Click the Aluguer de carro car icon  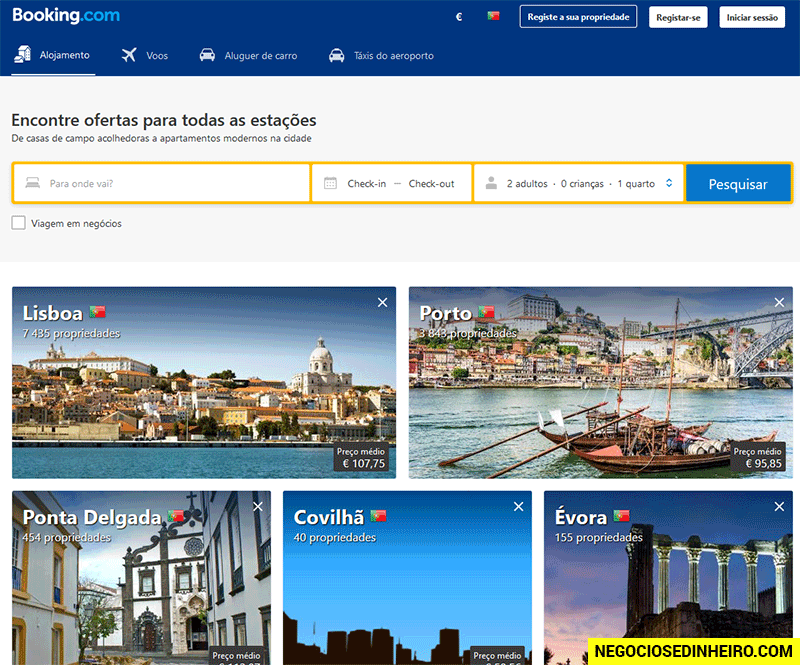(x=207, y=55)
